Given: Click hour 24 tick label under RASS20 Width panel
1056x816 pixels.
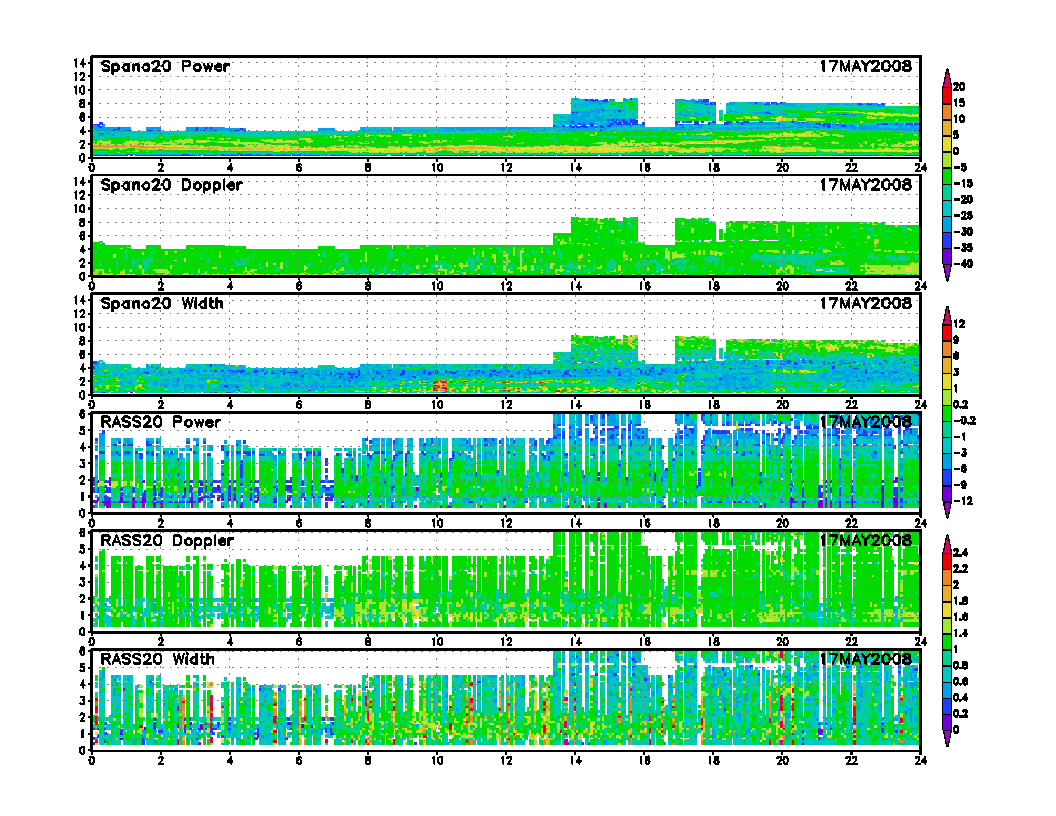Looking at the screenshot, I should coord(921,760).
